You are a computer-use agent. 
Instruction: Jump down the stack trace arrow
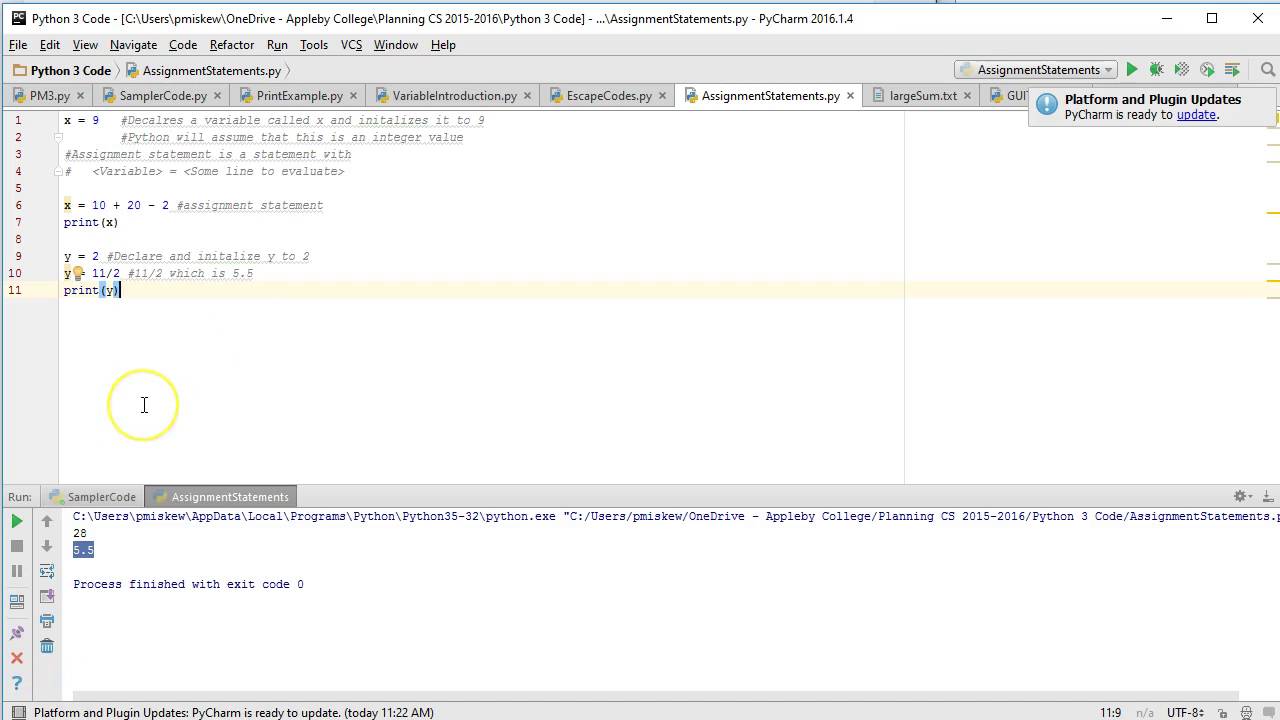point(47,546)
